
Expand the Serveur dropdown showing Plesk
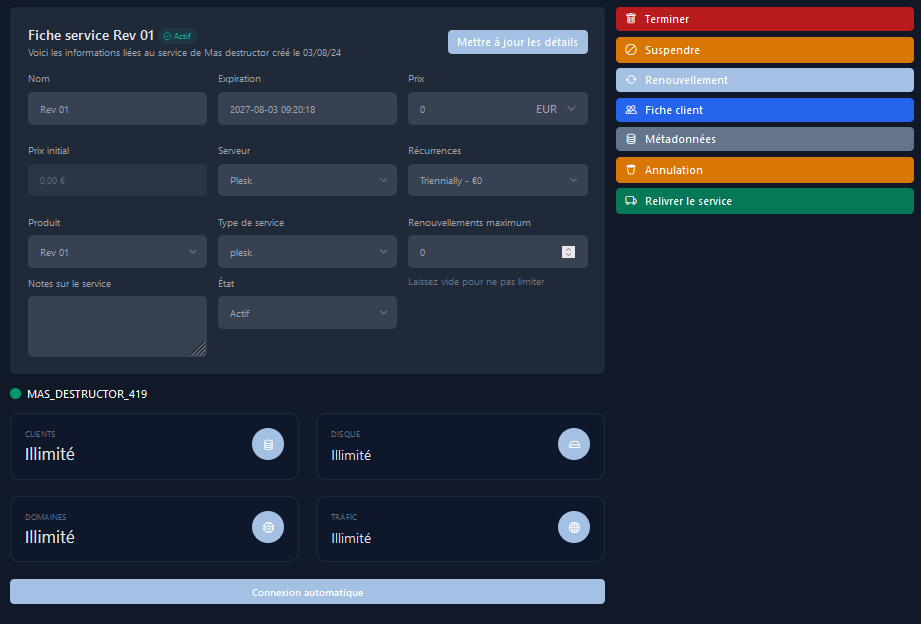pyautogui.click(x=307, y=180)
